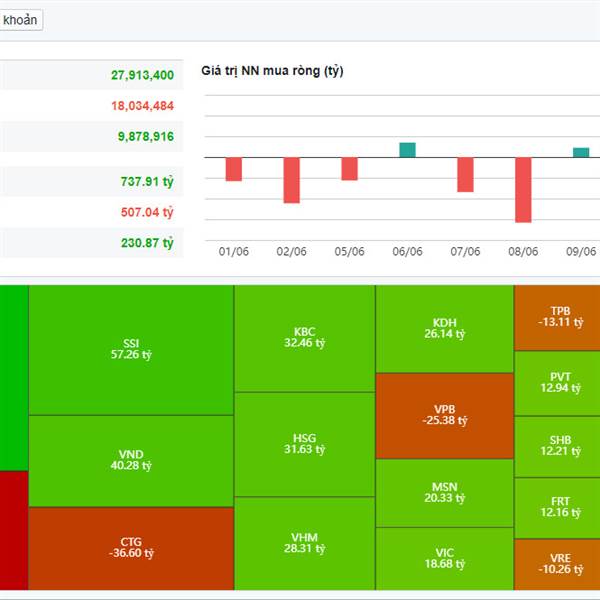Click the value 18,034,484
The image size is (600, 600).
click(142, 106)
